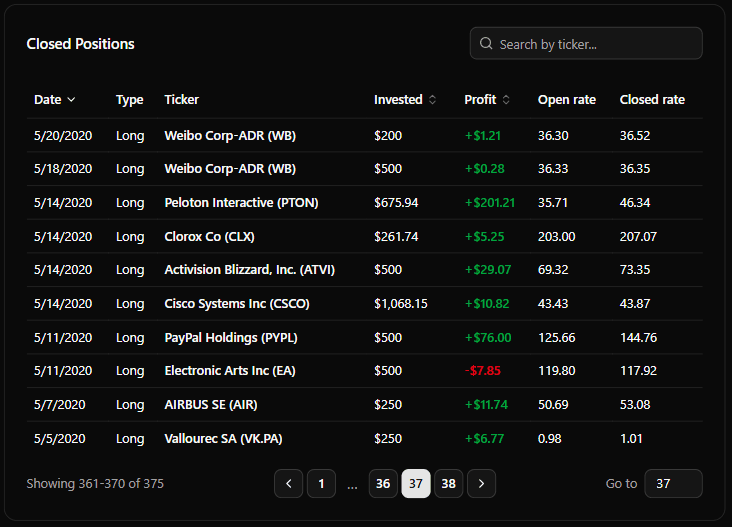Screen dimensions: 732x527
Task: Click the $1,068.15 invested amount
Action: [401, 304]
